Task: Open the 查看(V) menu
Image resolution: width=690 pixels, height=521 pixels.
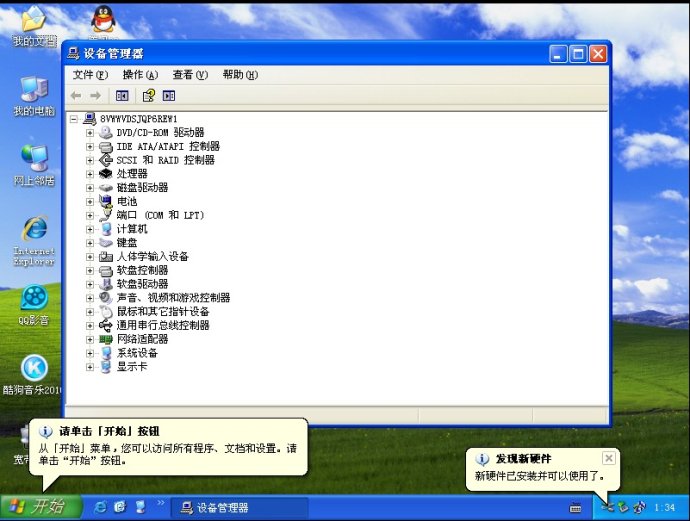Action: pyautogui.click(x=190, y=75)
